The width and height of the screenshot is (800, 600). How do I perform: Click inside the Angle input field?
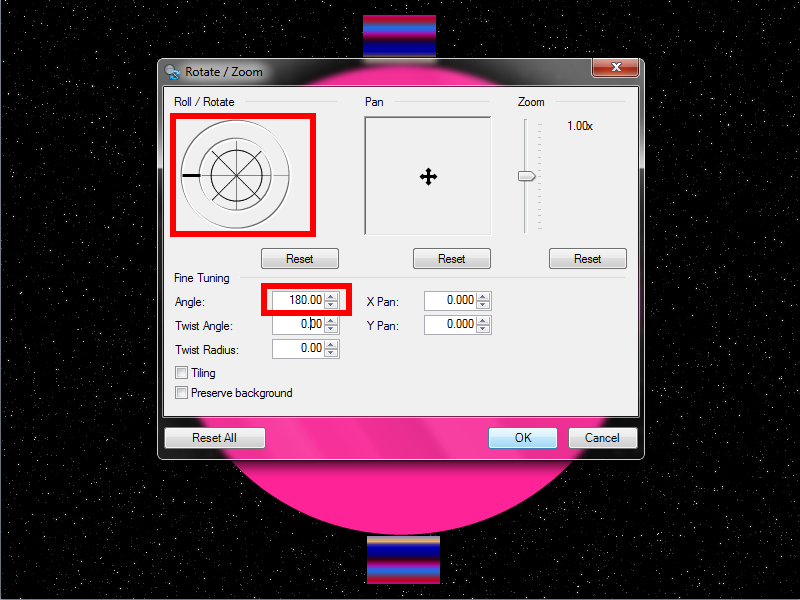[298, 300]
